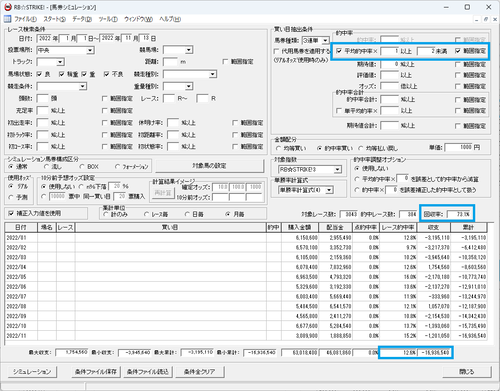Expand the 重量種別 dropdown

[x=189, y=87]
